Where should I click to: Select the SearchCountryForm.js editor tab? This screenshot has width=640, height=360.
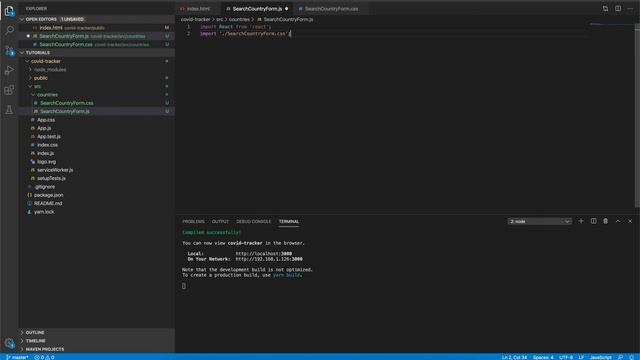point(257,9)
